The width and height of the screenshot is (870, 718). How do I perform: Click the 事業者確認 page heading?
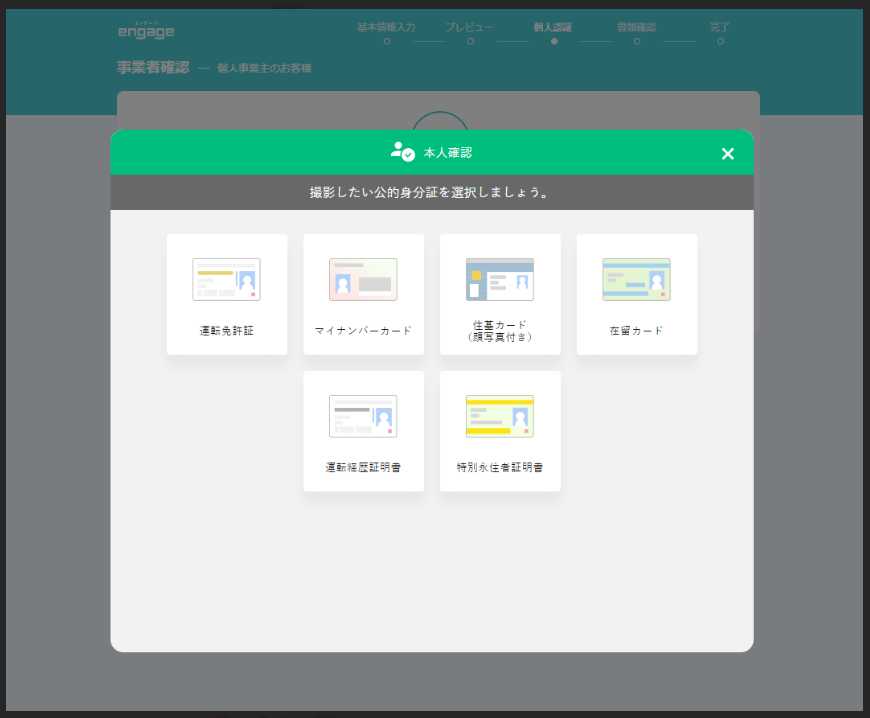(x=153, y=68)
